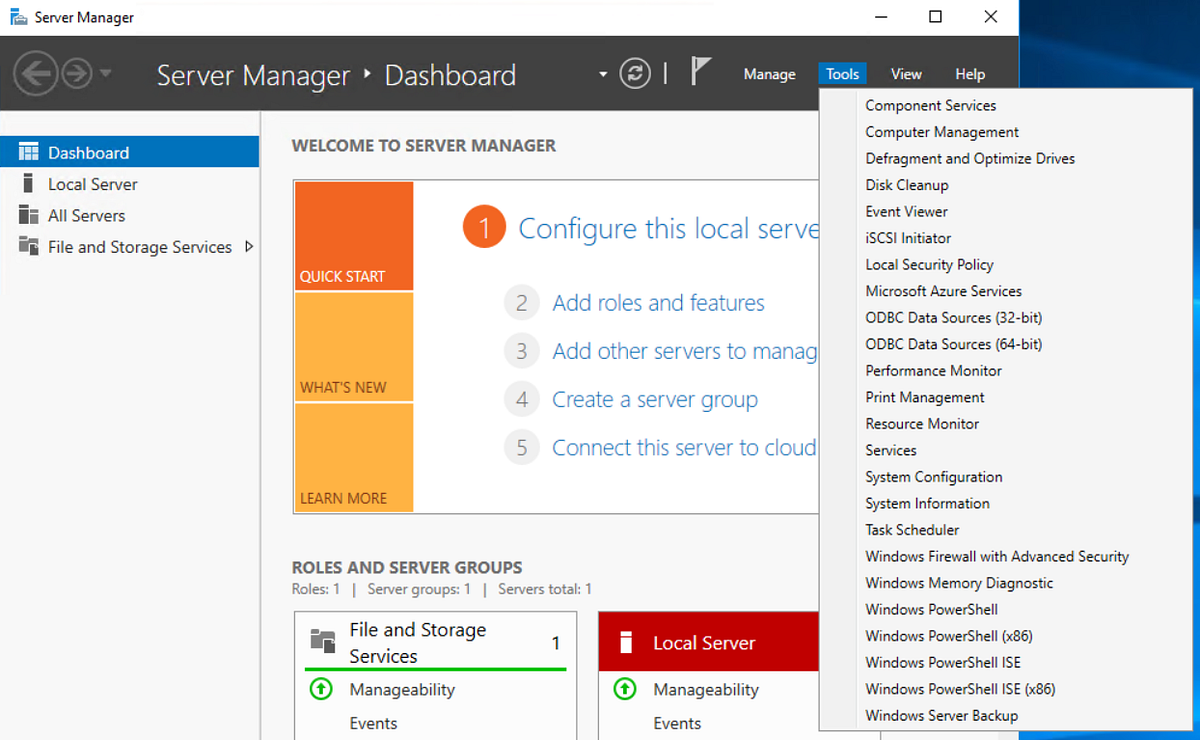Image resolution: width=1200 pixels, height=740 pixels.
Task: Click Server Manager title bar app icon
Action: click(18, 17)
